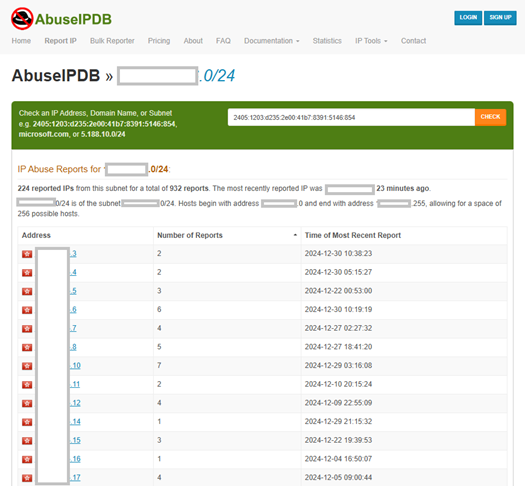Open the address link ending in .6
This screenshot has height=486, width=525.
(x=73, y=310)
